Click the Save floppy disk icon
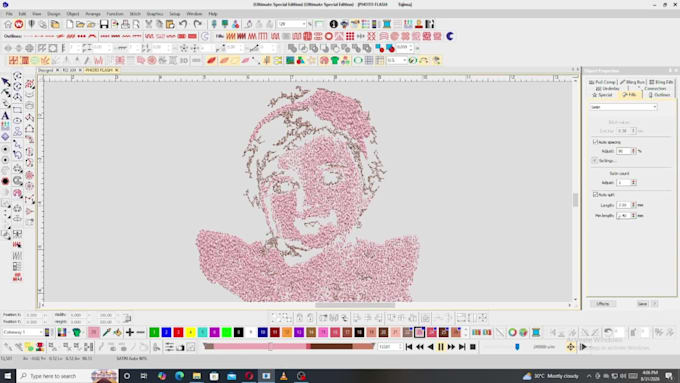The height and width of the screenshot is (383, 680). (x=104, y=24)
